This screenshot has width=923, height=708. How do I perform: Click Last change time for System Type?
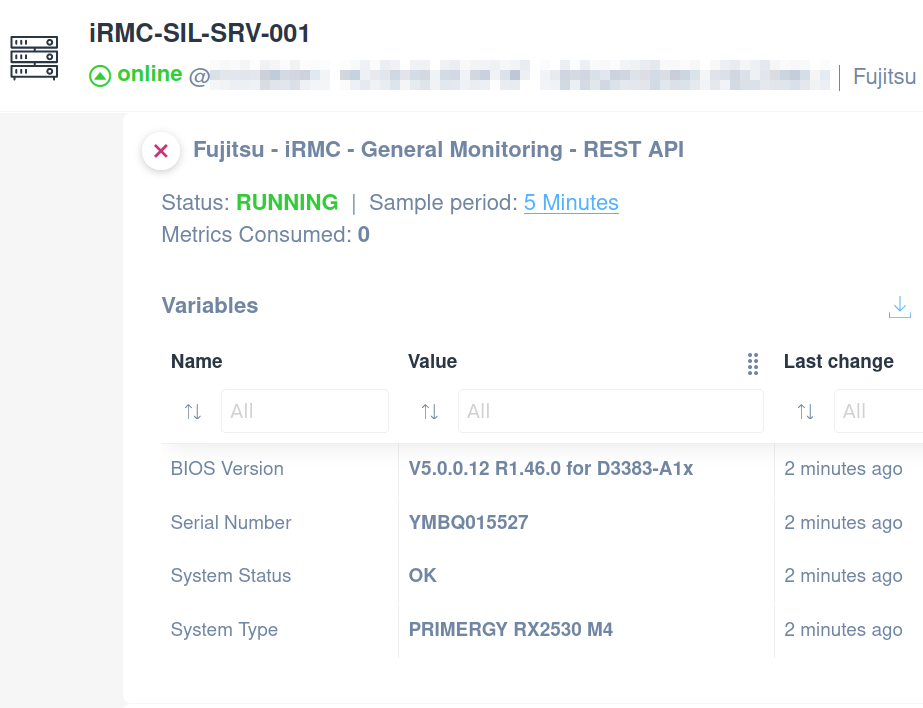pyautogui.click(x=844, y=630)
